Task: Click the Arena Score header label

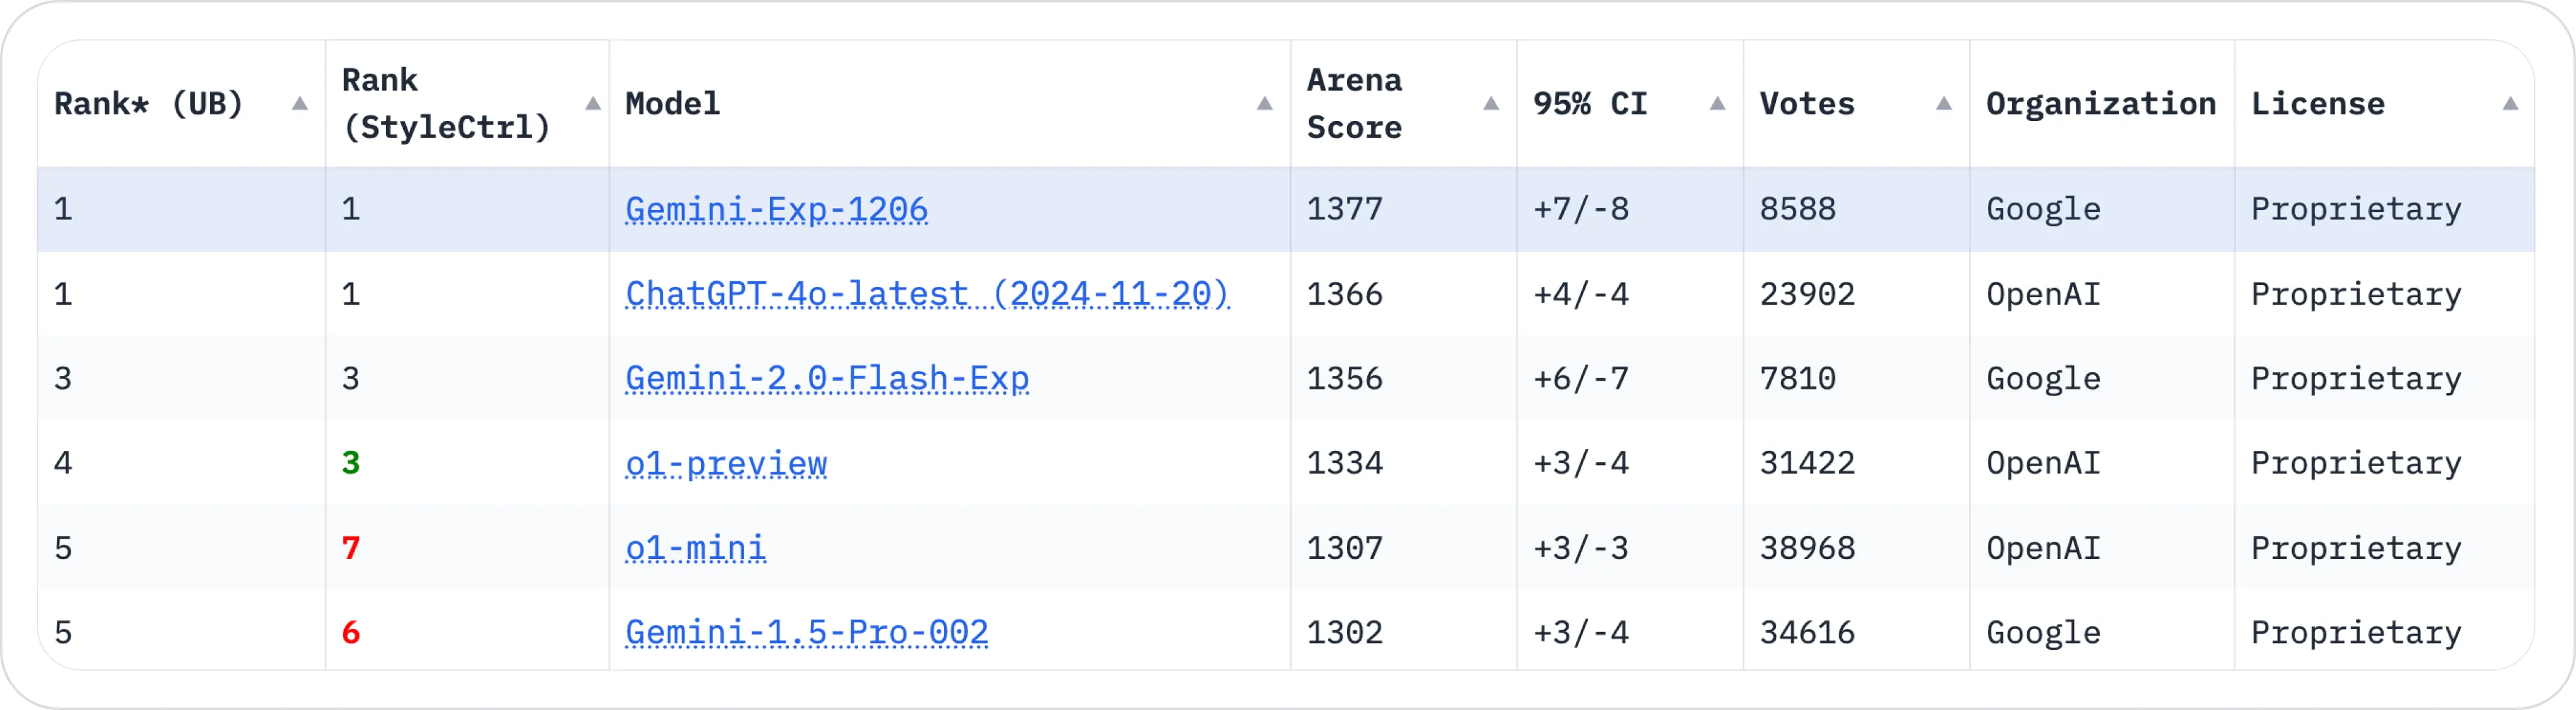Action: pos(1355,103)
